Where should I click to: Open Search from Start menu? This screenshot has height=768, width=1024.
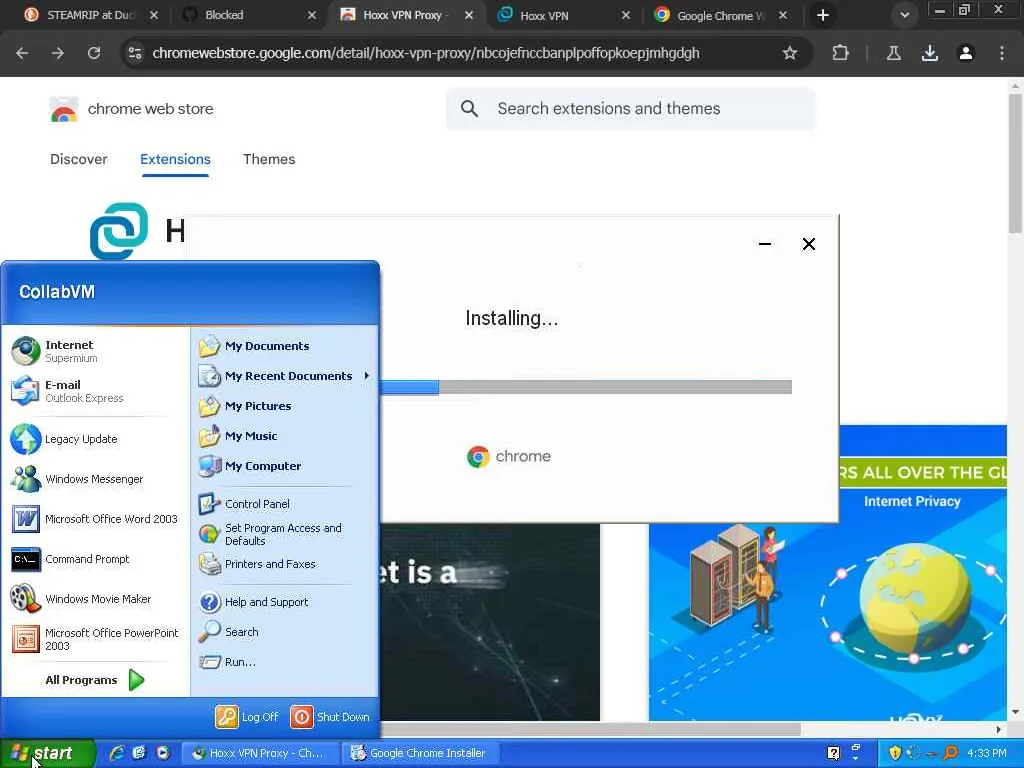(285, 632)
